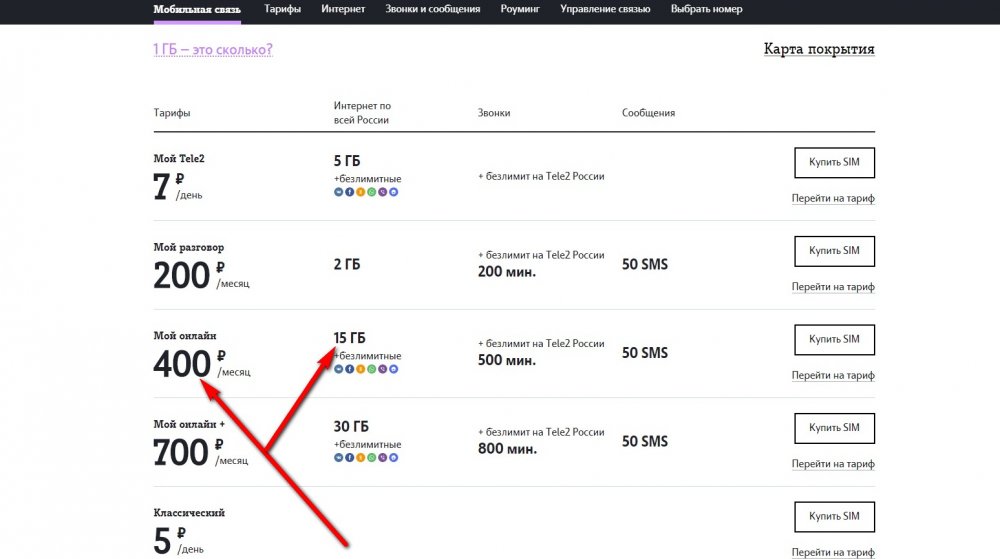Click the WhatsApp icon in Мой Tele2 row
This screenshot has height=559, width=1000.
click(x=371, y=191)
